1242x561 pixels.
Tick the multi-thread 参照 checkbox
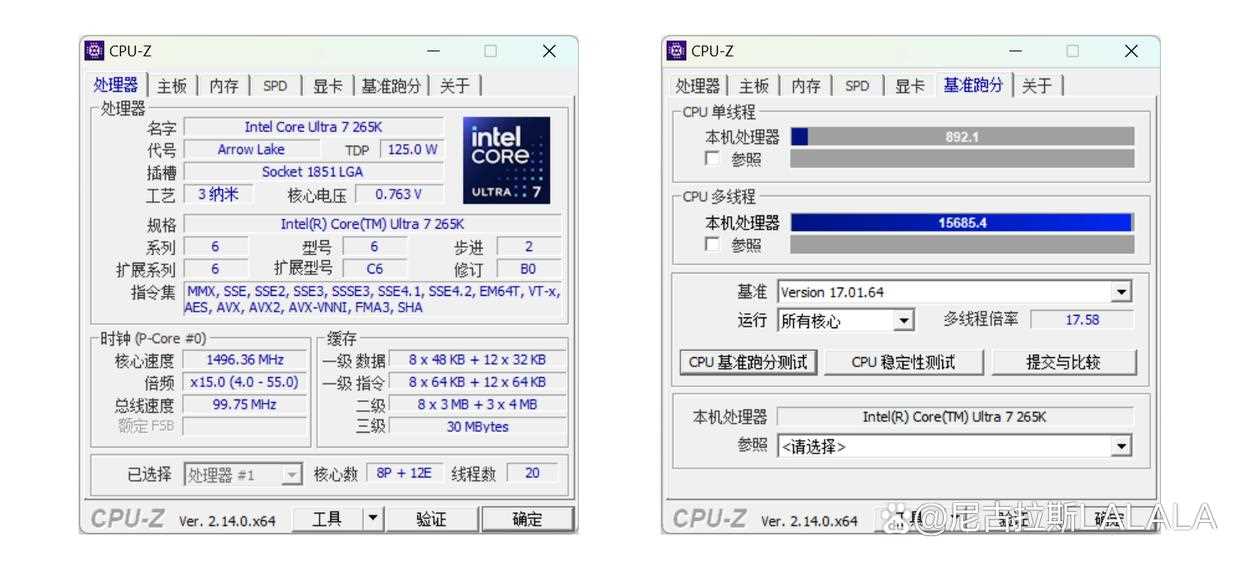tap(712, 245)
